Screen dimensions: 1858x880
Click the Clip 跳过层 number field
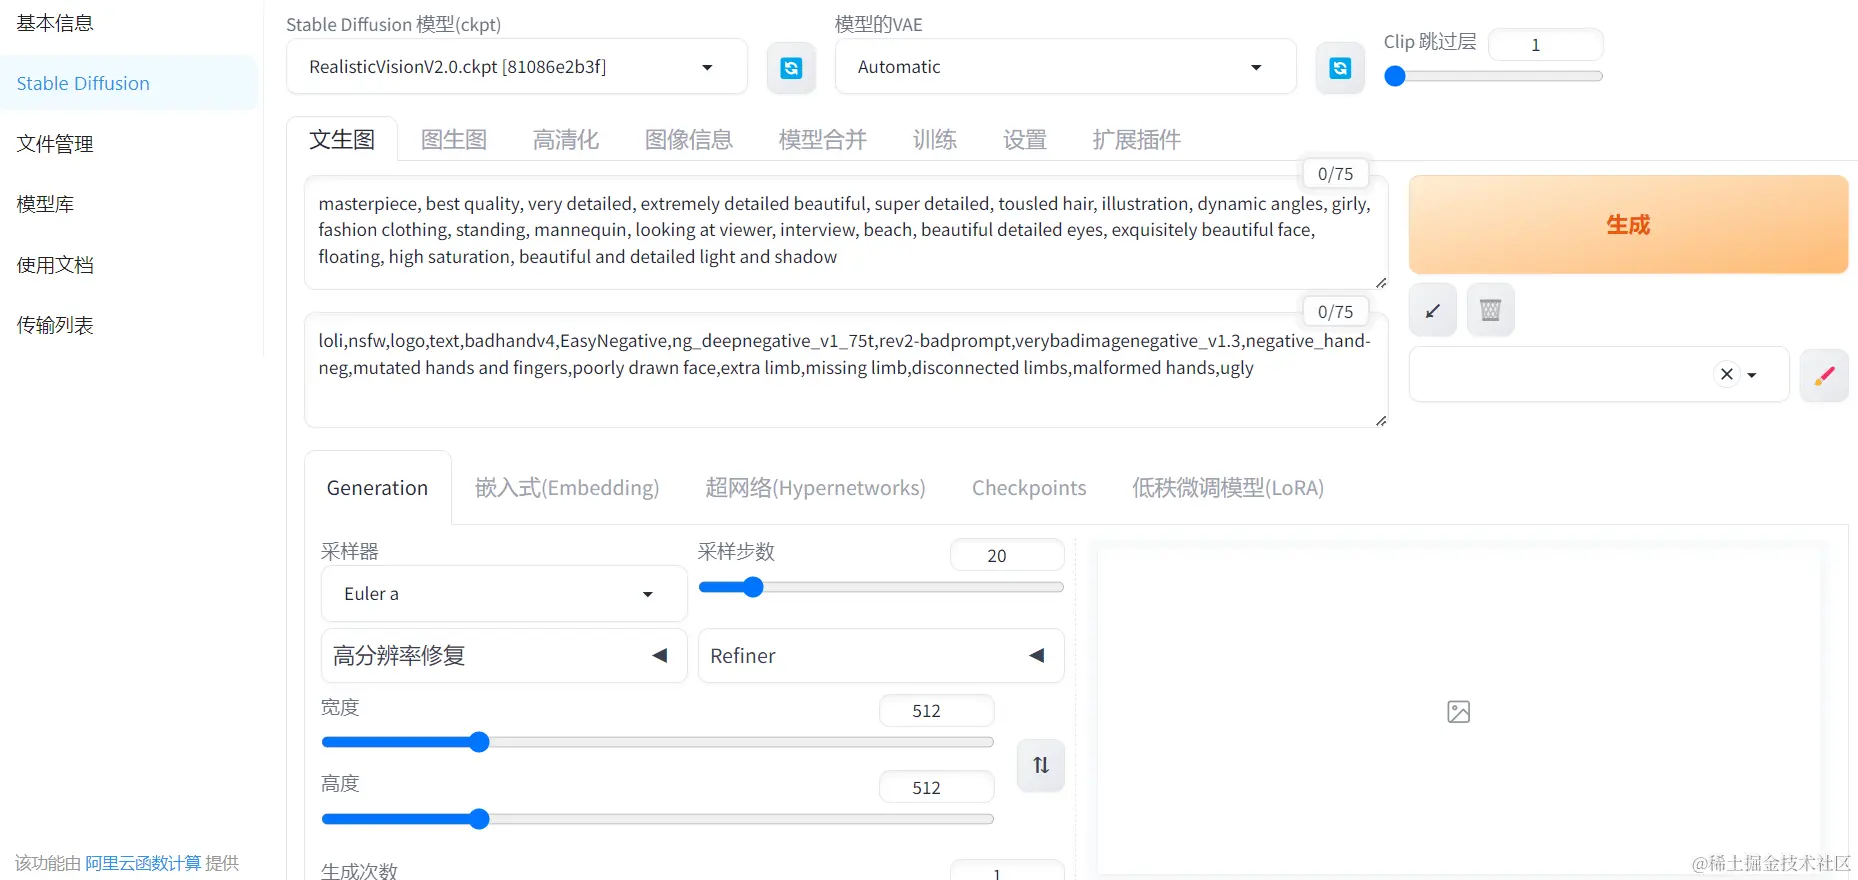pyautogui.click(x=1546, y=45)
